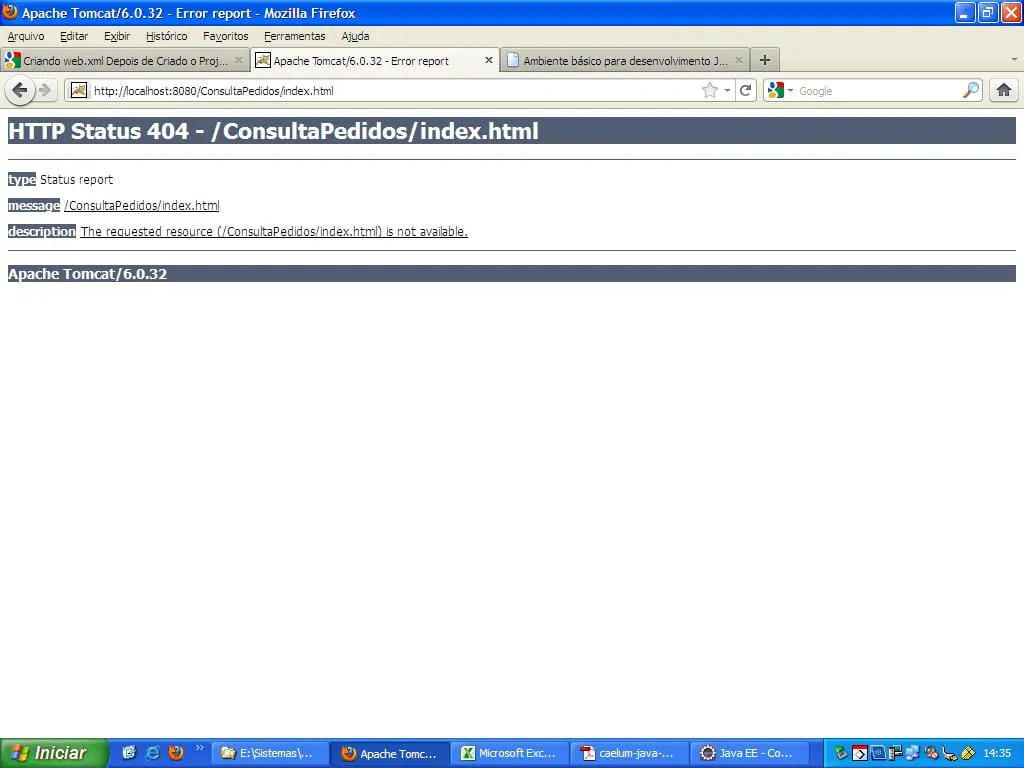Click the 'requested resource is not available' description
This screenshot has height=768, width=1024.
point(274,231)
